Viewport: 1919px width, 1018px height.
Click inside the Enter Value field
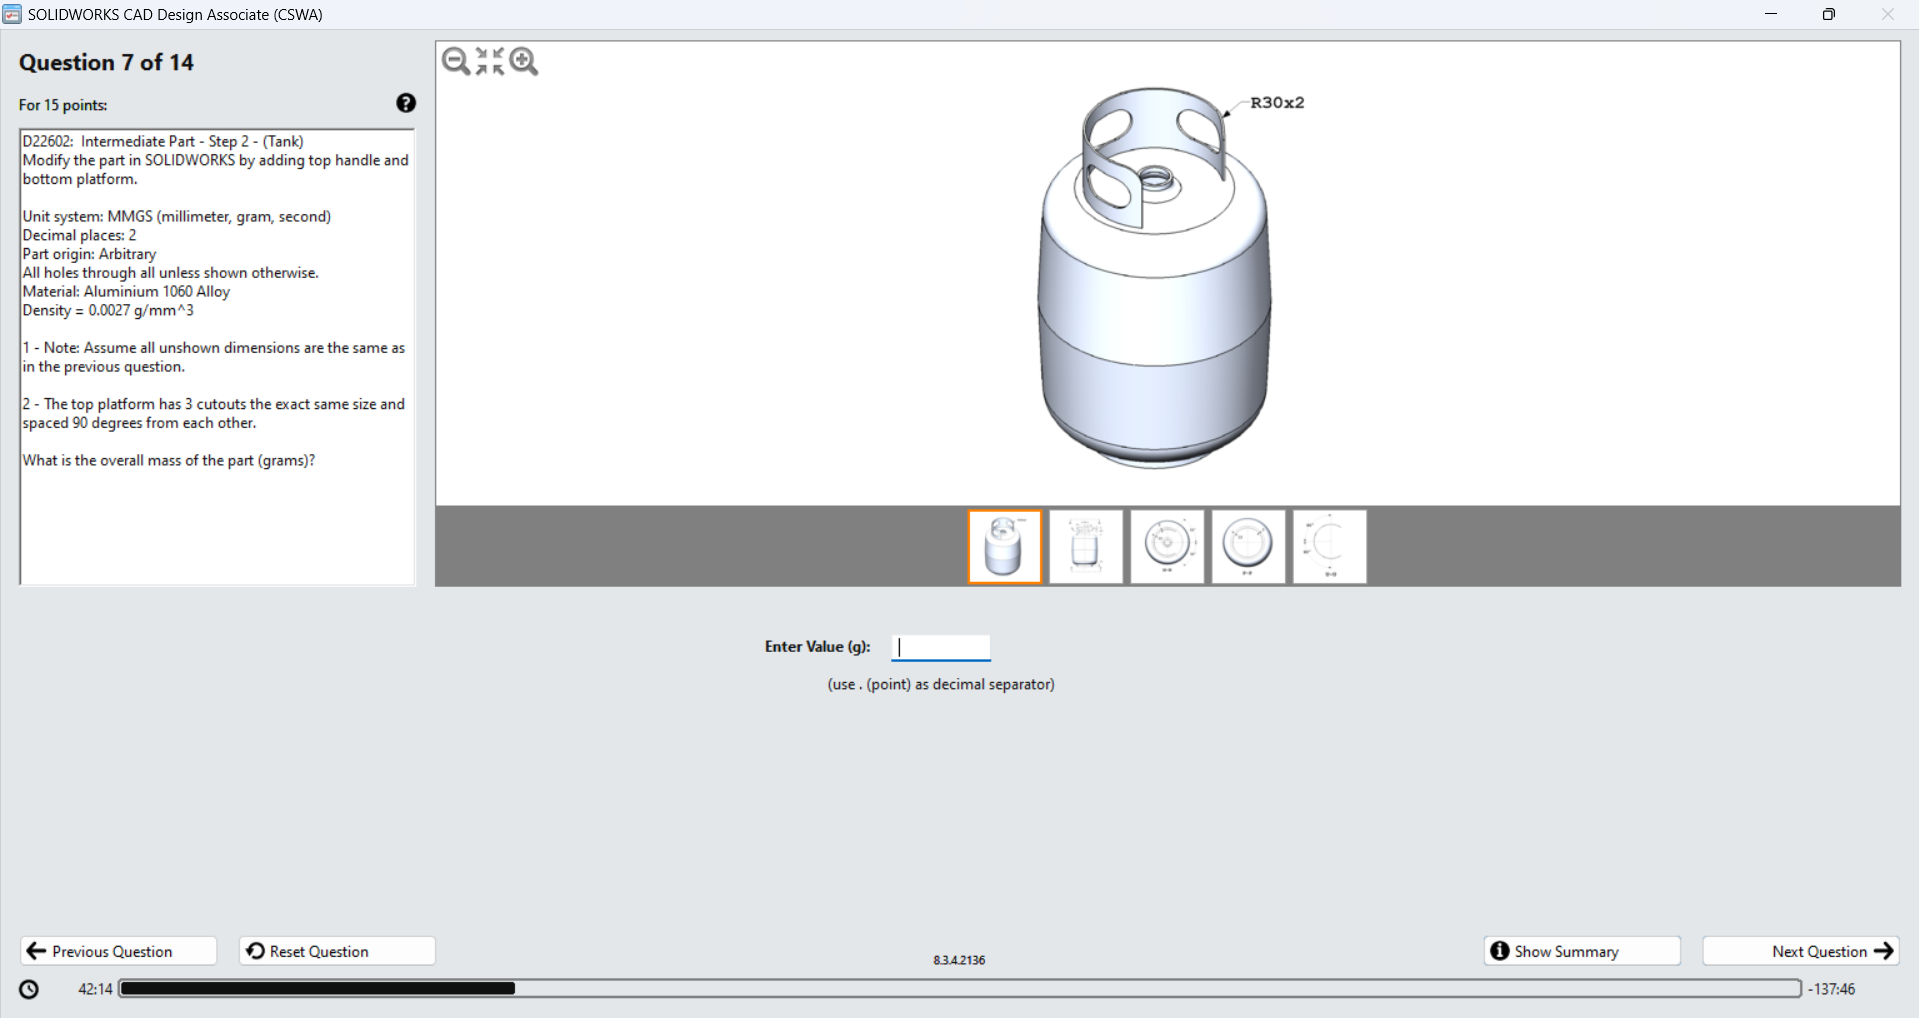[940, 647]
